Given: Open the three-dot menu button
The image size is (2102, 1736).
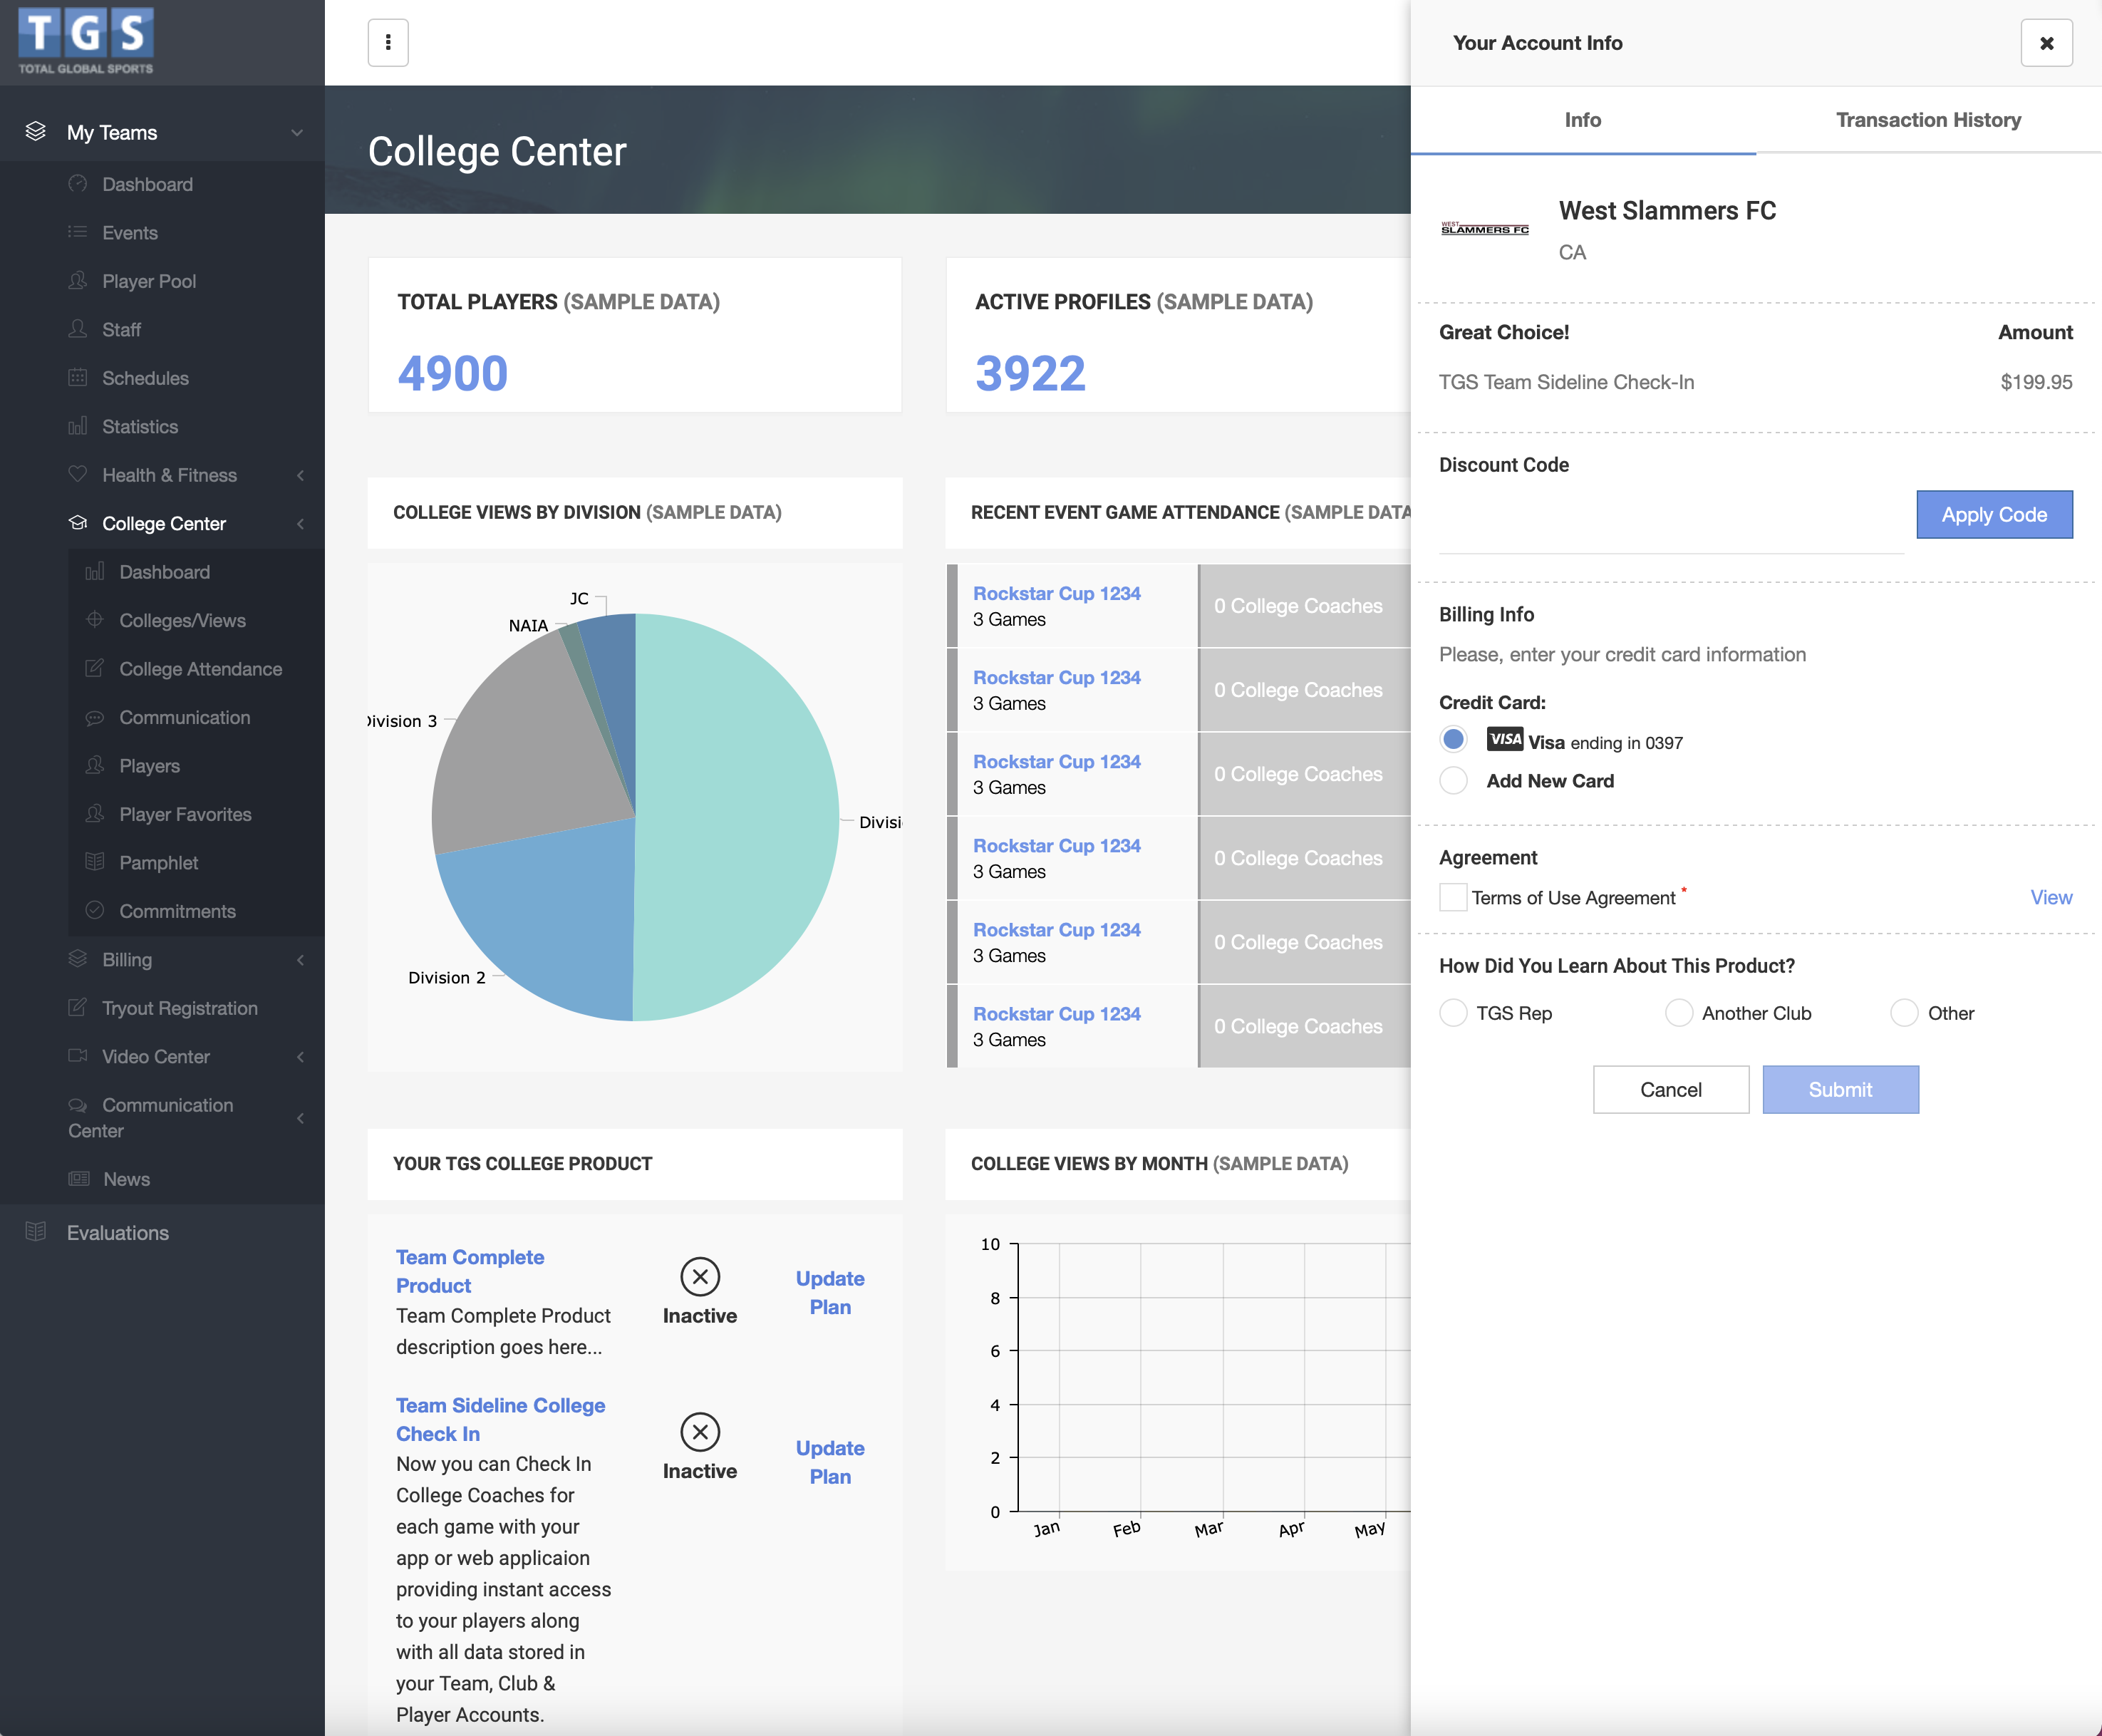Looking at the screenshot, I should [388, 43].
